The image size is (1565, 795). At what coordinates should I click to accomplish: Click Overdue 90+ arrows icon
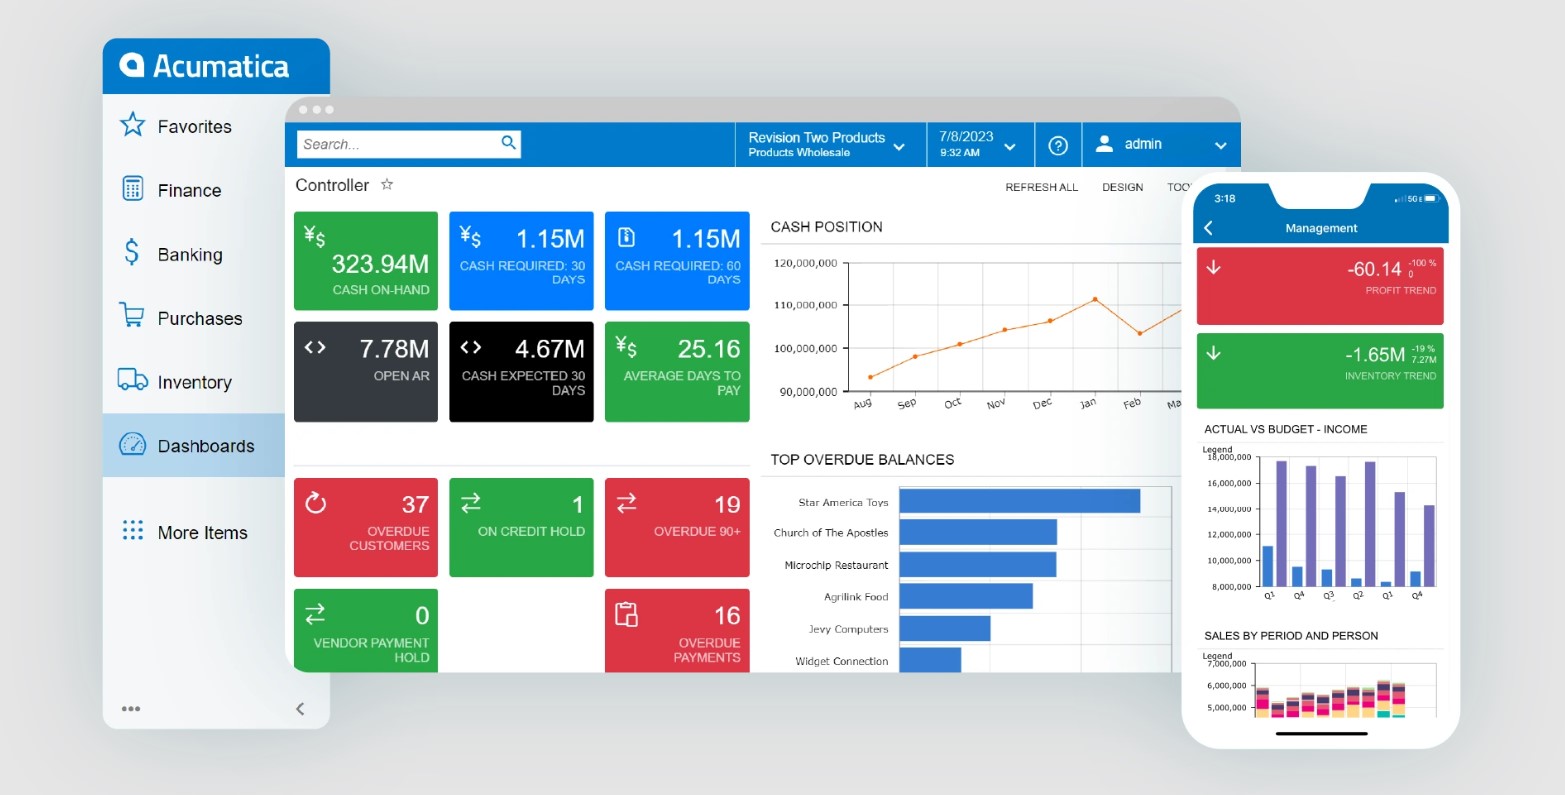627,504
